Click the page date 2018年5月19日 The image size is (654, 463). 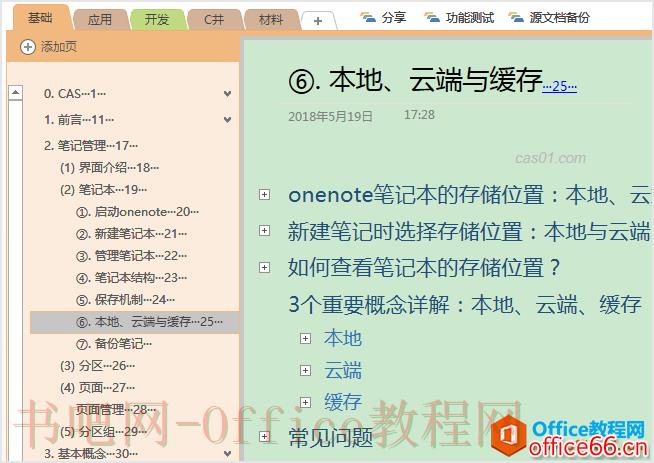[330, 116]
